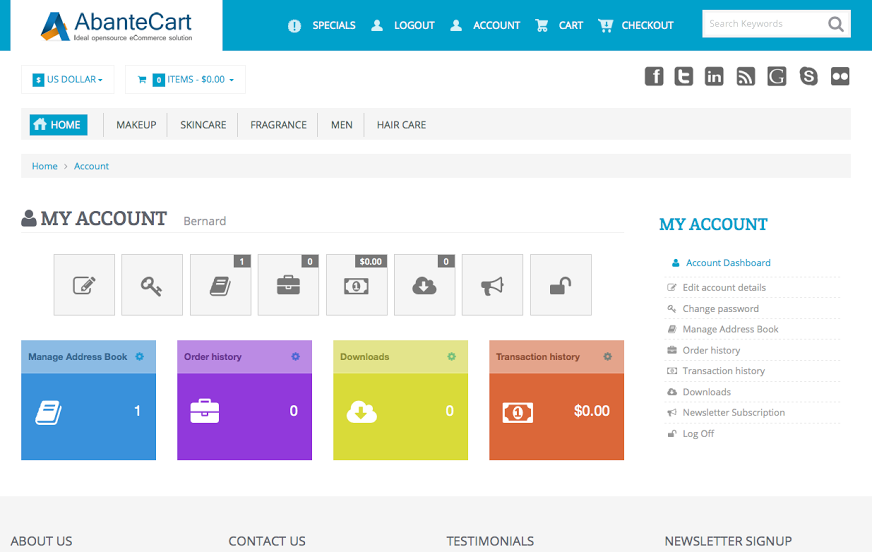The height and width of the screenshot is (552, 872).
Task: Click the order history briefcase tile
Action: click(x=288, y=285)
